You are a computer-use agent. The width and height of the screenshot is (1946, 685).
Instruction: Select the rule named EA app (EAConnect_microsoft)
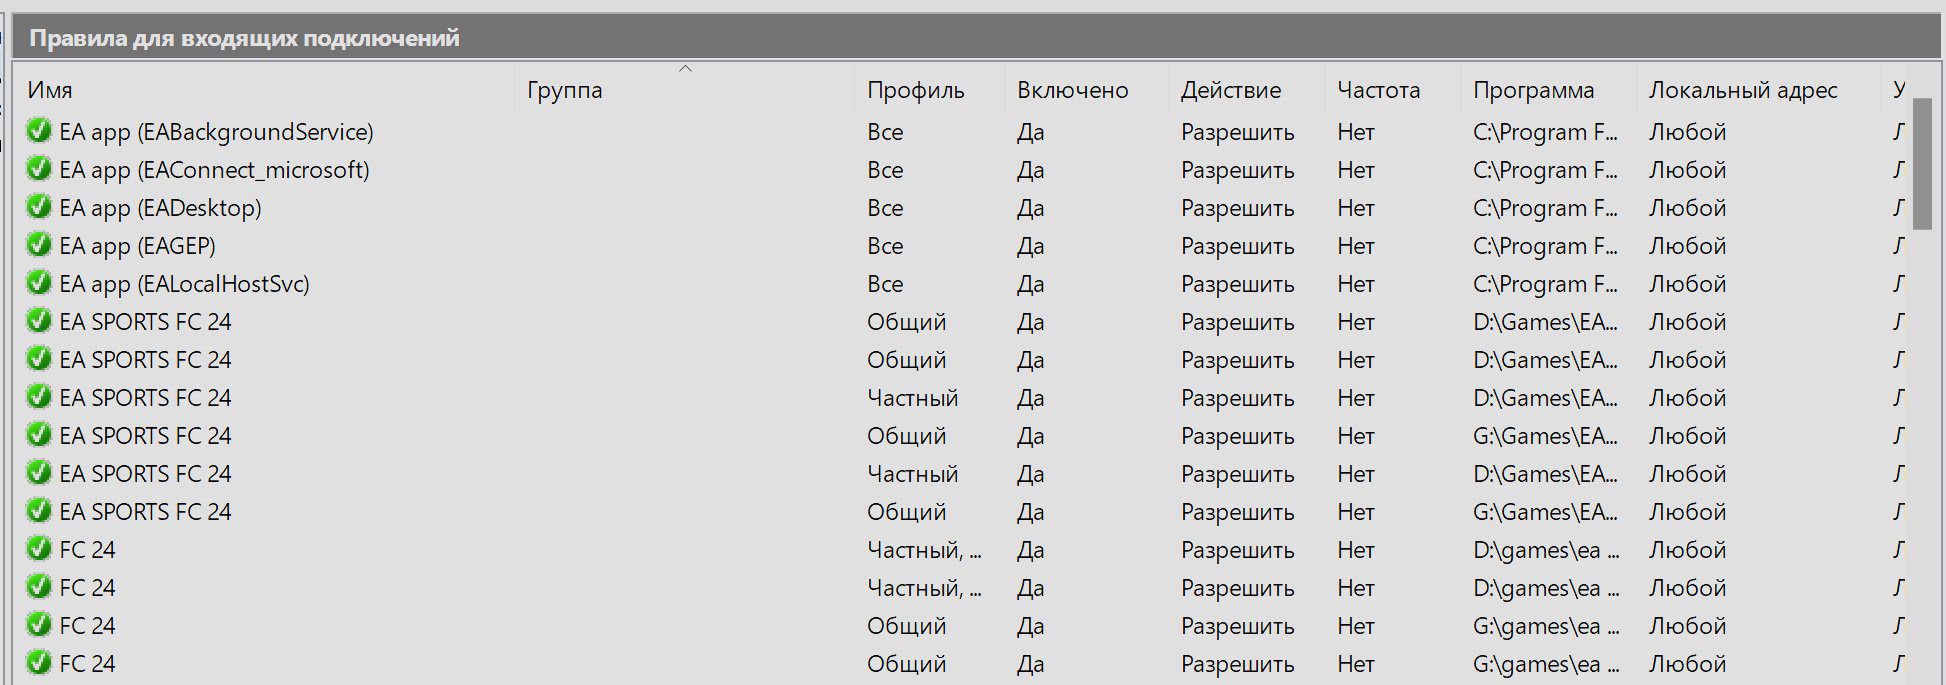click(214, 170)
